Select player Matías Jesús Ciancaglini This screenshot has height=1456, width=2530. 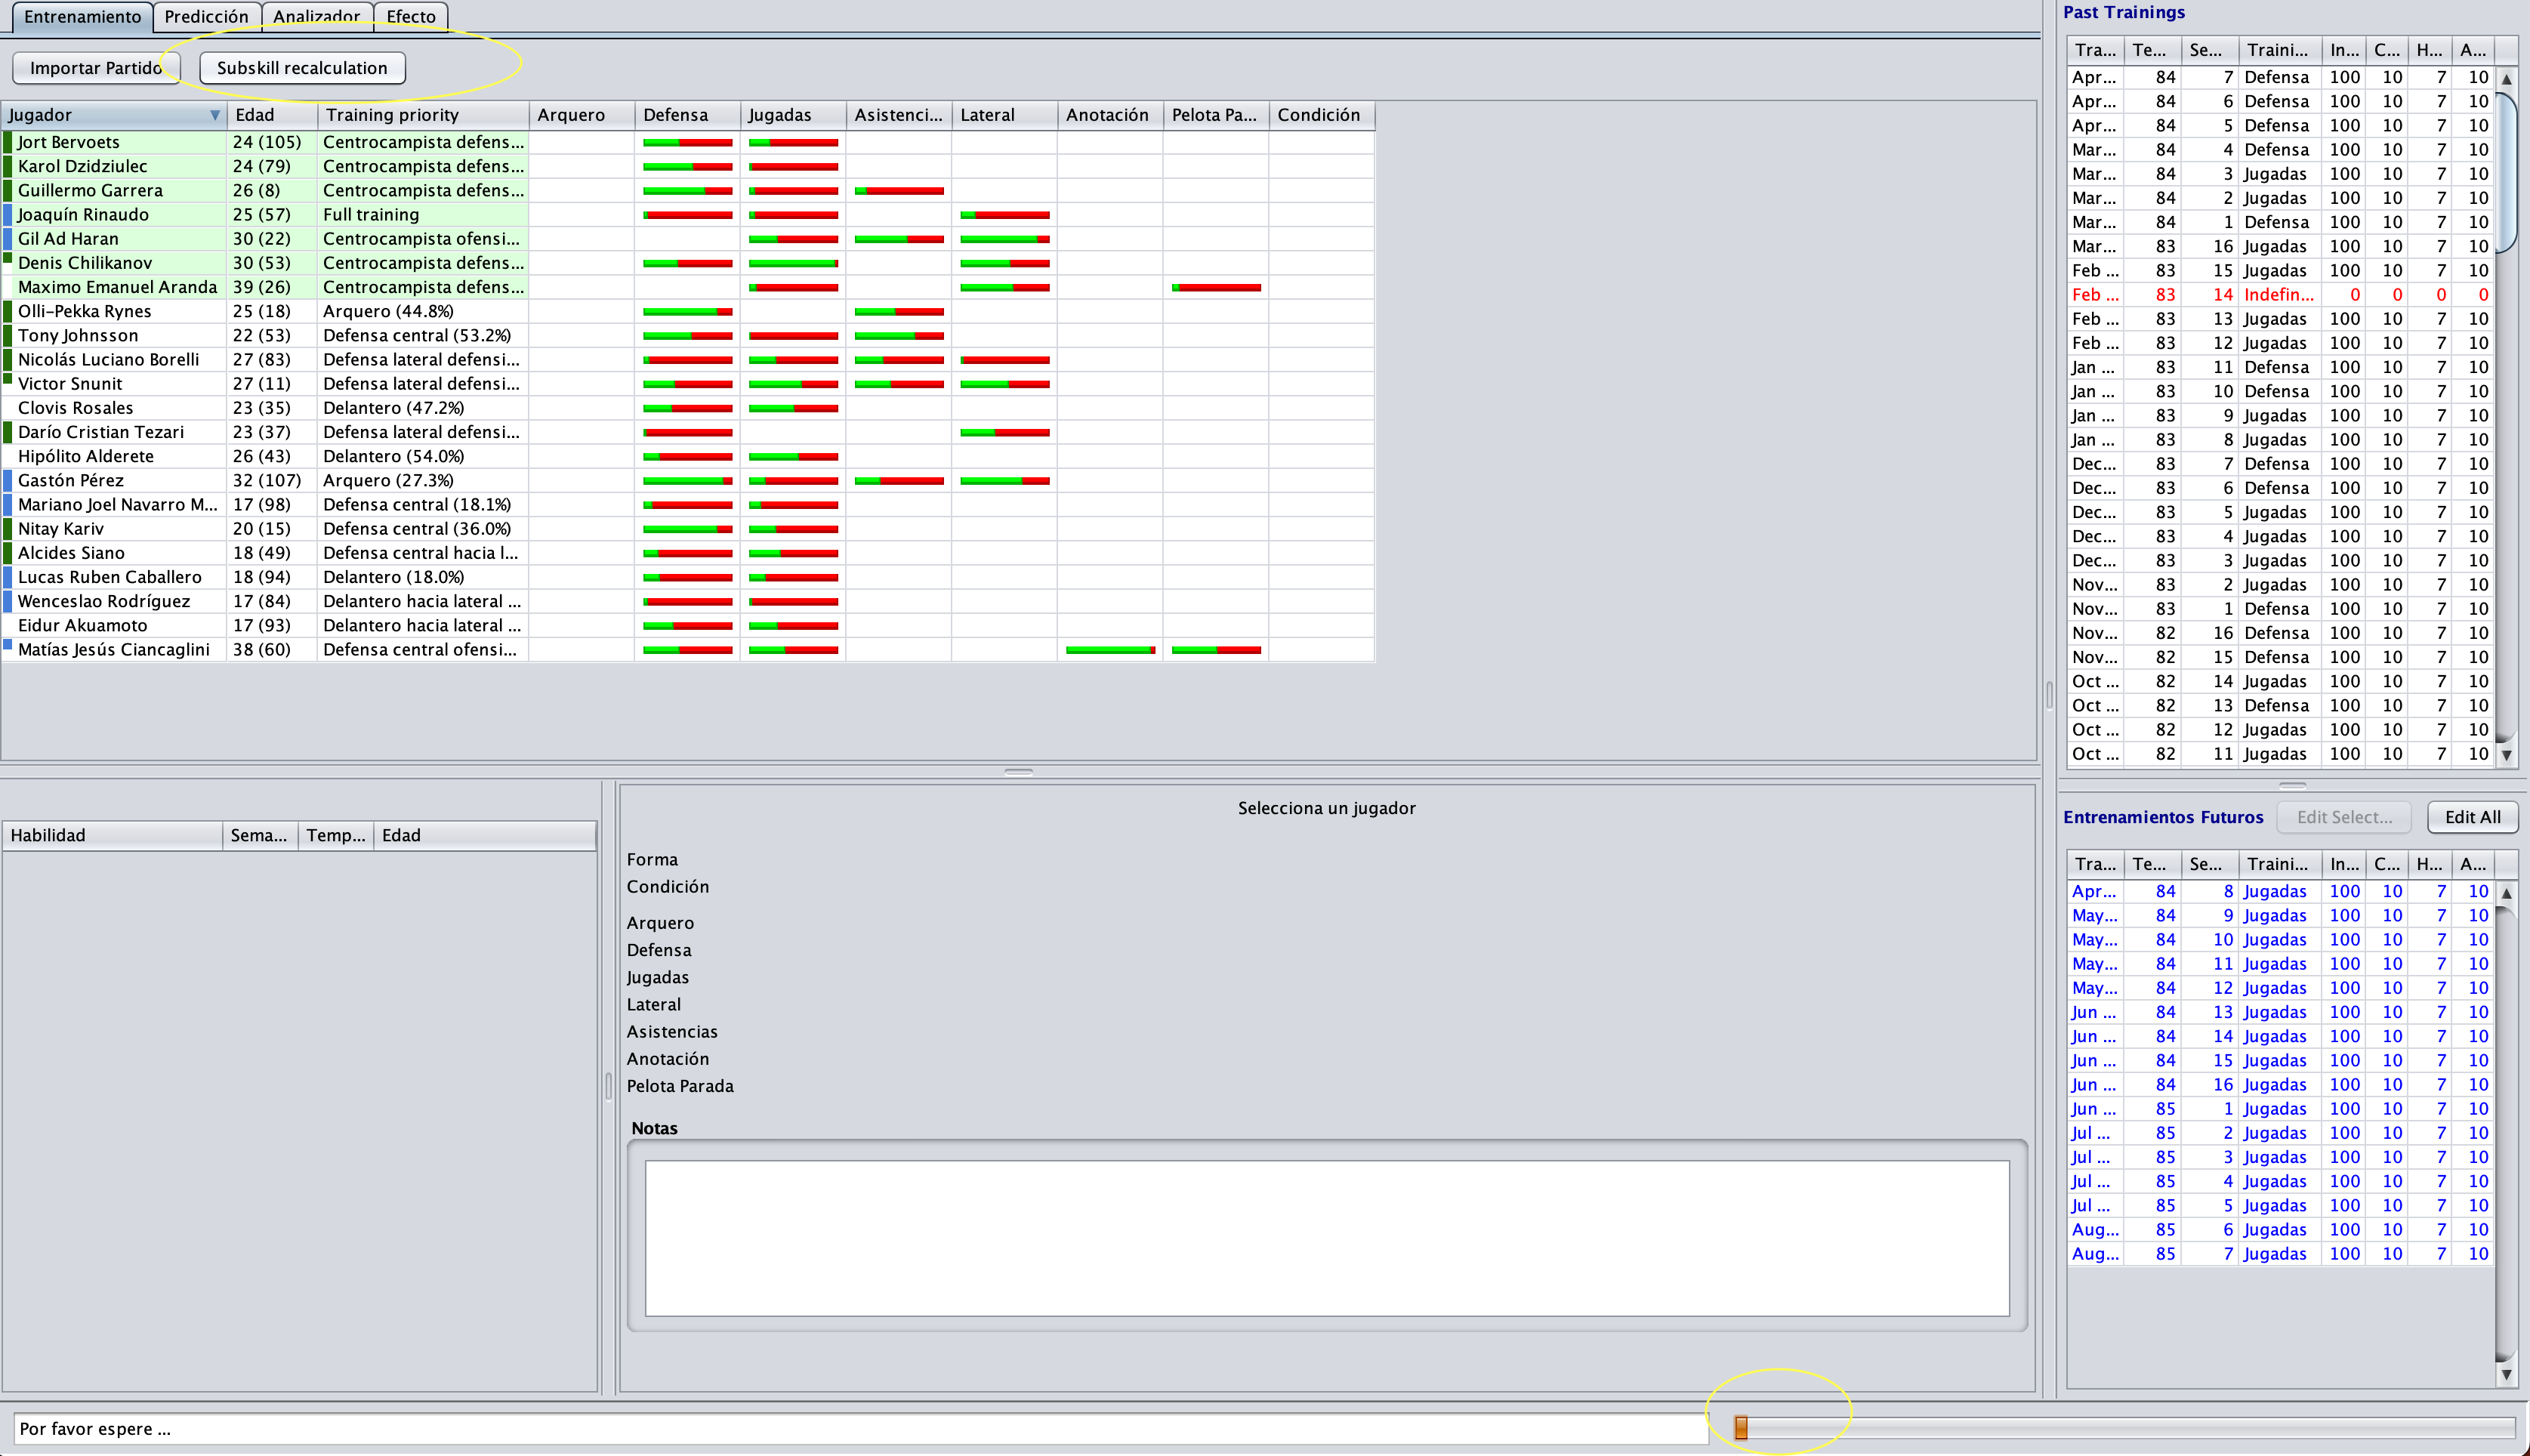point(113,649)
